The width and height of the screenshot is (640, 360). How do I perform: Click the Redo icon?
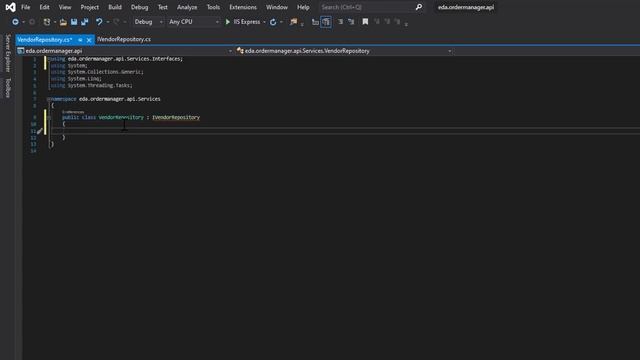pos(116,22)
